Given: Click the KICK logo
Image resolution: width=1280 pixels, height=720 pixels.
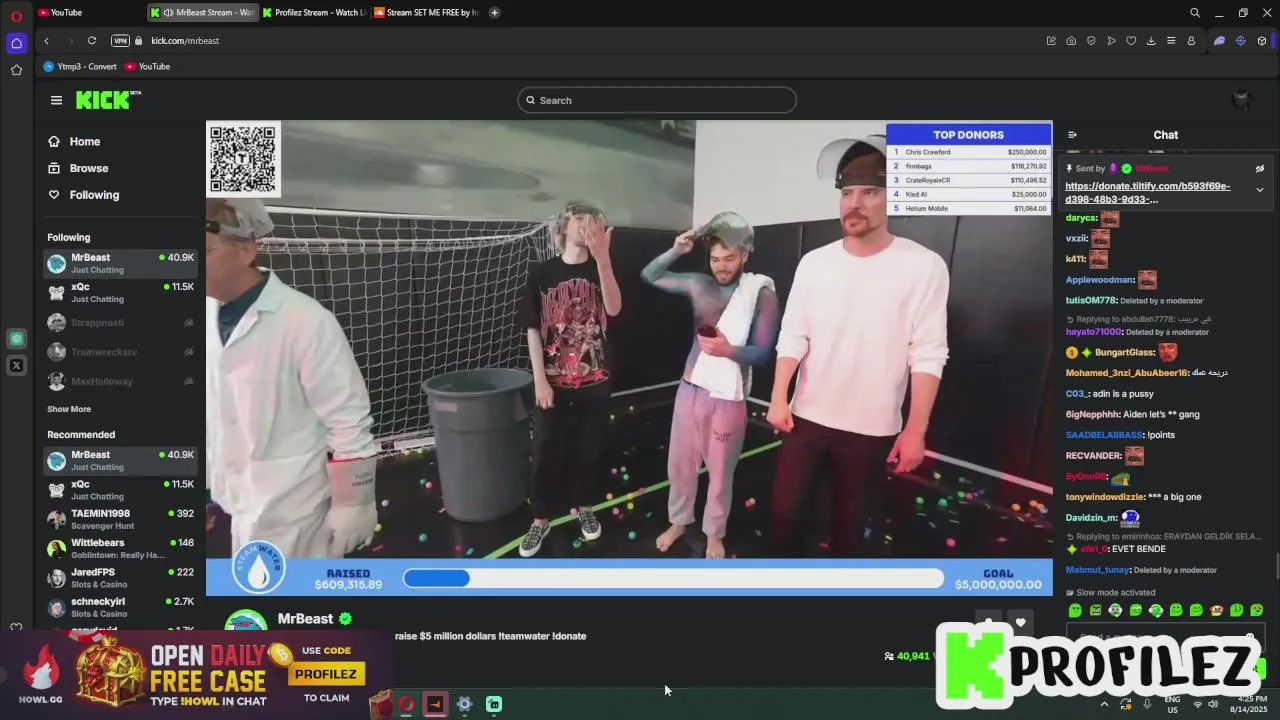Looking at the screenshot, I should (x=109, y=100).
